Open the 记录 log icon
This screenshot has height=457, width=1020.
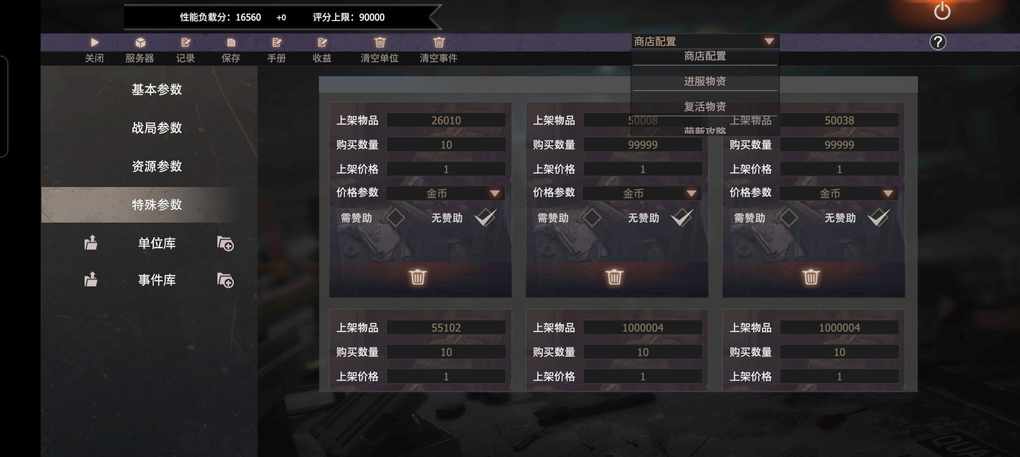185,43
